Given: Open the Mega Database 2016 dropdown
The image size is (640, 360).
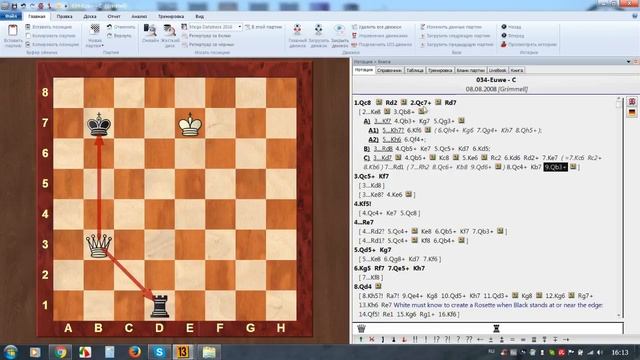Looking at the screenshot, I should coord(240,27).
